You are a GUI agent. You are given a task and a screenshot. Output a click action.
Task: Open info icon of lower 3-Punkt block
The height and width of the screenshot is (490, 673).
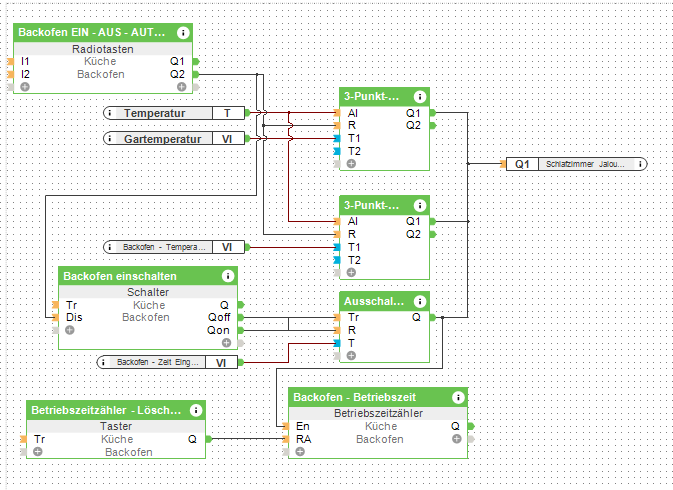[420, 206]
